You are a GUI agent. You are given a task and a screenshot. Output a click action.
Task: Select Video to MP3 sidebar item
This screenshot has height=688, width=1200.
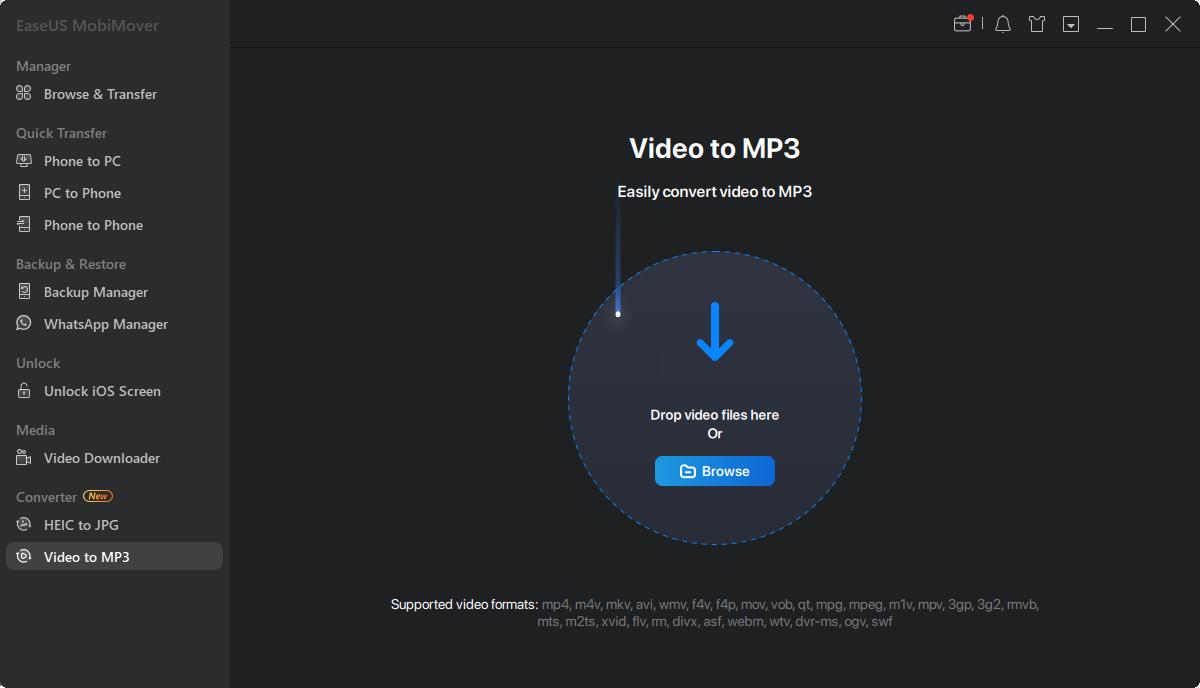114,557
